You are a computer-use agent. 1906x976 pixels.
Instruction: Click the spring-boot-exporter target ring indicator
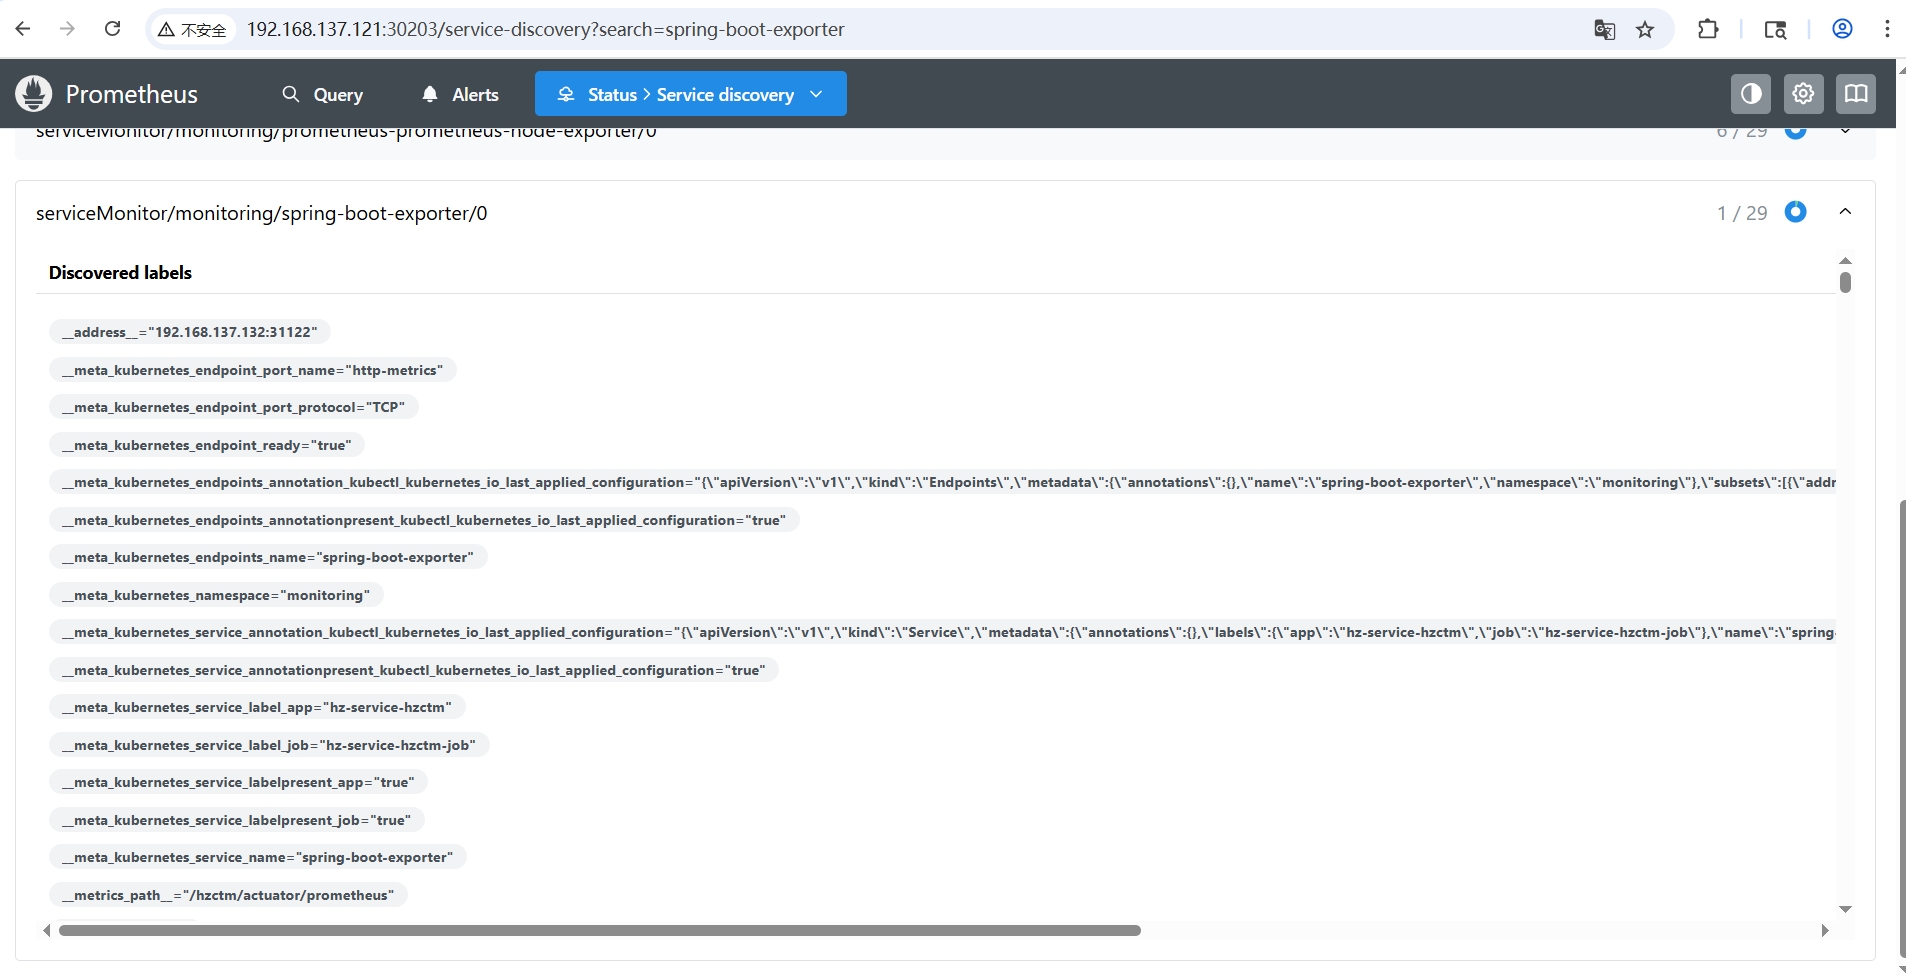point(1795,212)
